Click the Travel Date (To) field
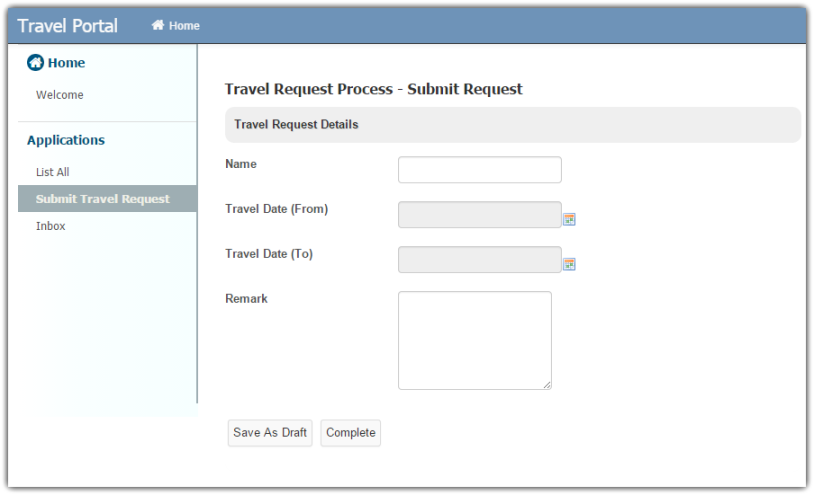 click(x=479, y=260)
